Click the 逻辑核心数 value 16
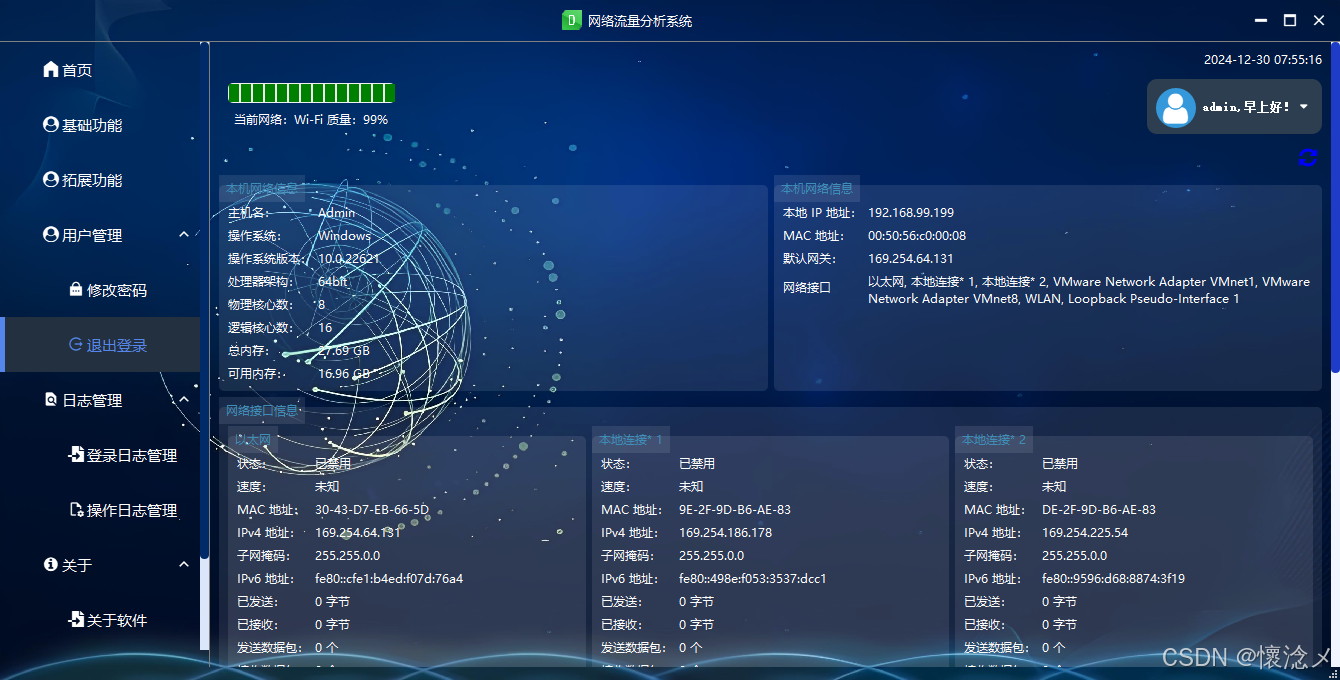1340x680 pixels. pyautogui.click(x=325, y=327)
